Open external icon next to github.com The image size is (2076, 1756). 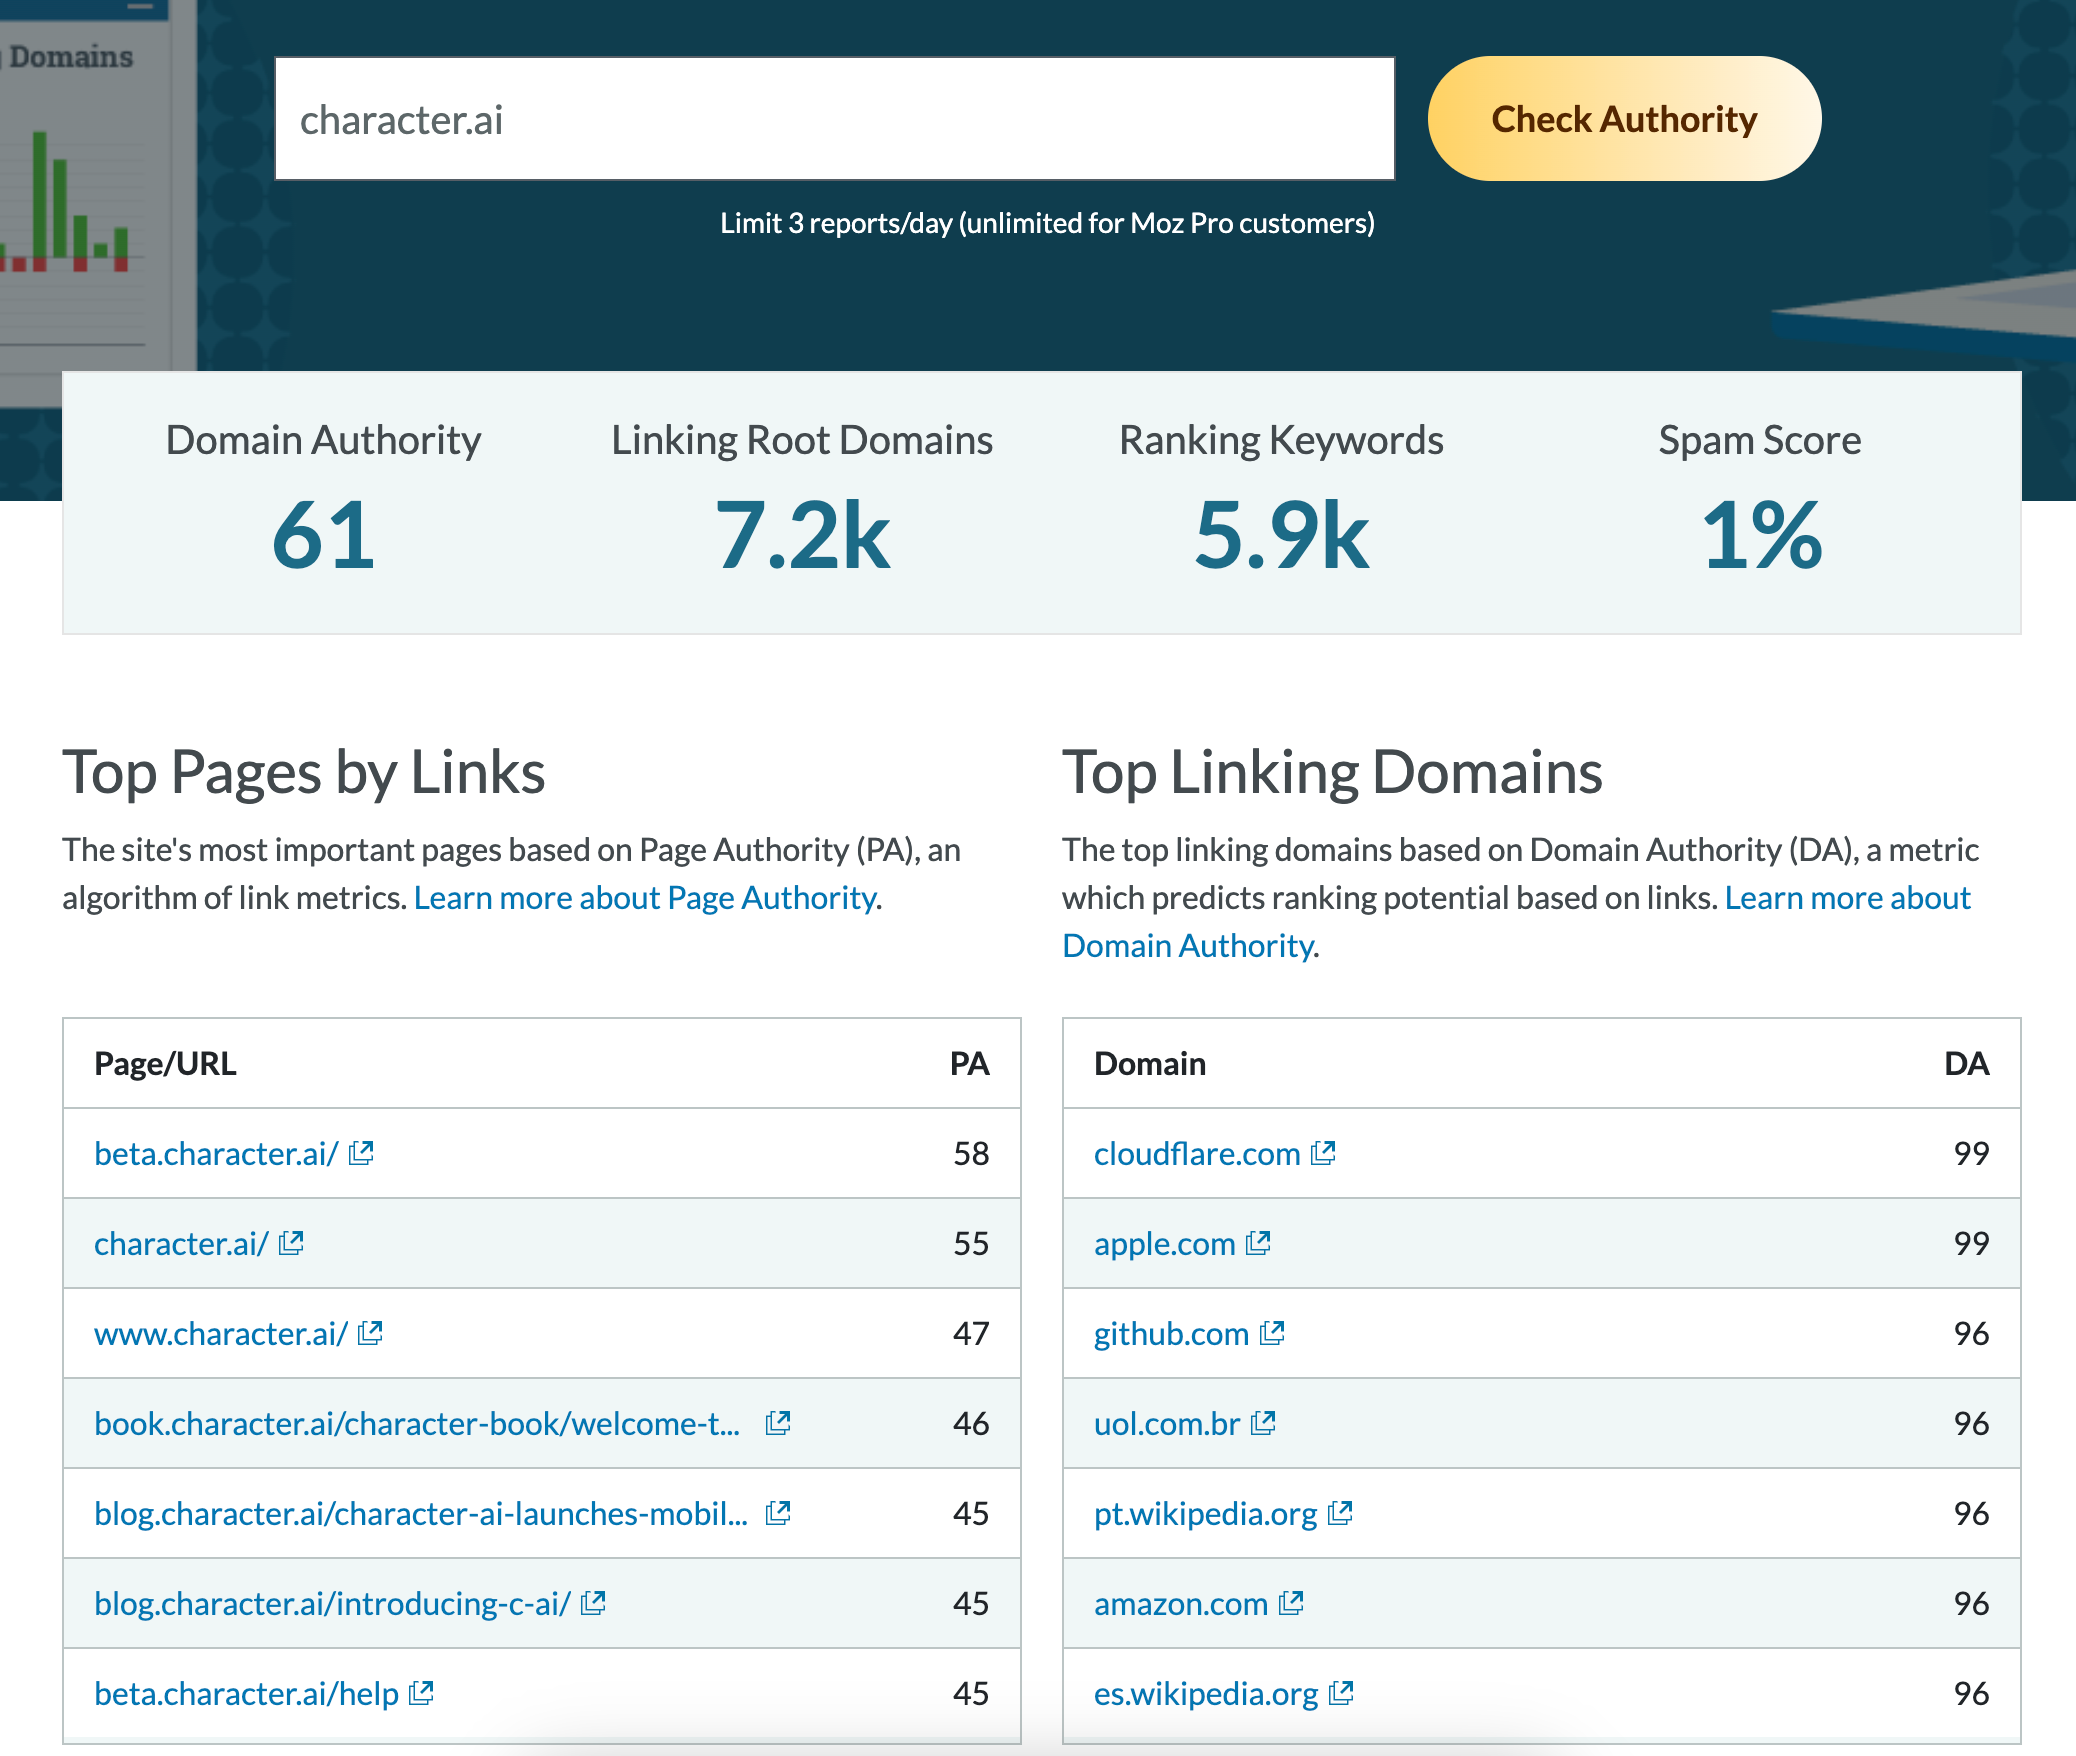click(1272, 1333)
